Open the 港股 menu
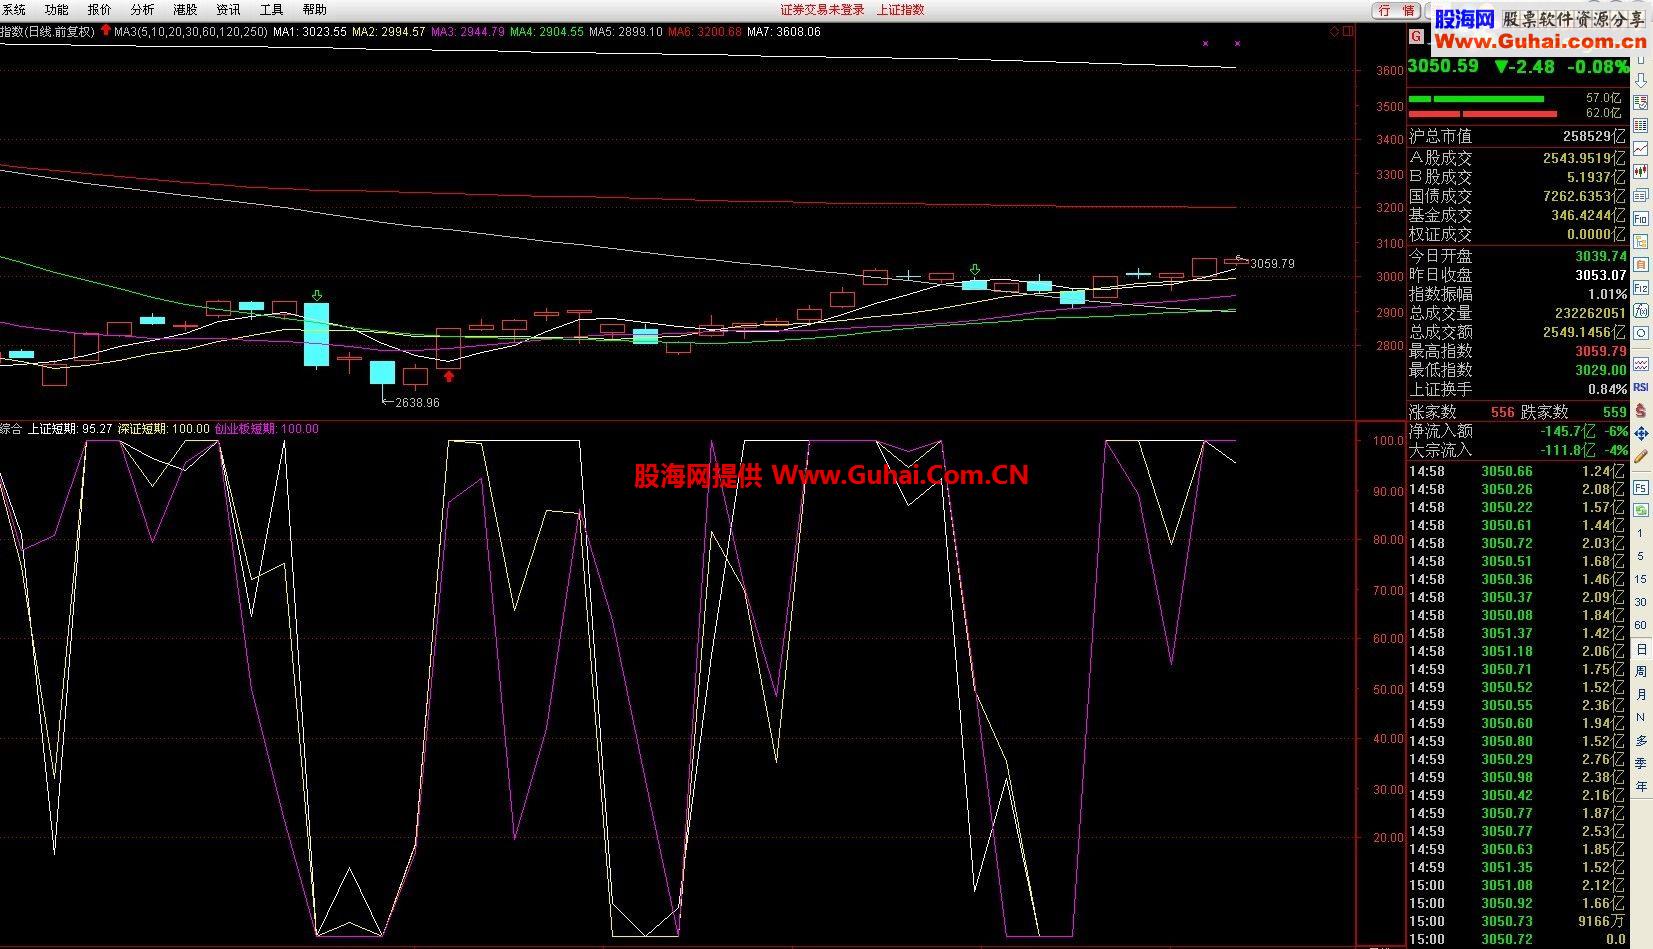Screen dimensions: 1653x949 (185, 9)
